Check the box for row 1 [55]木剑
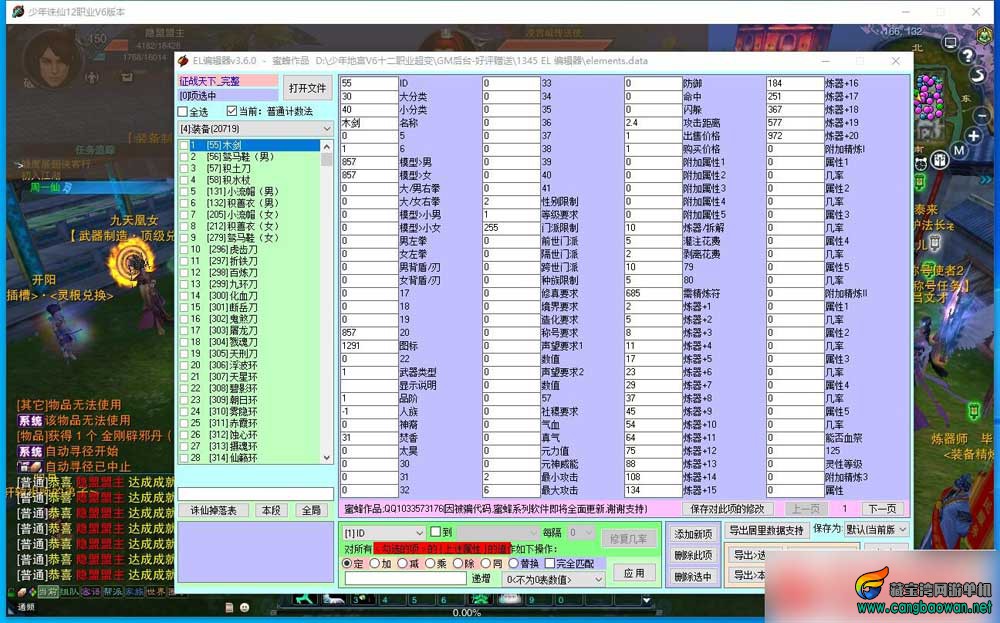 (x=184, y=145)
